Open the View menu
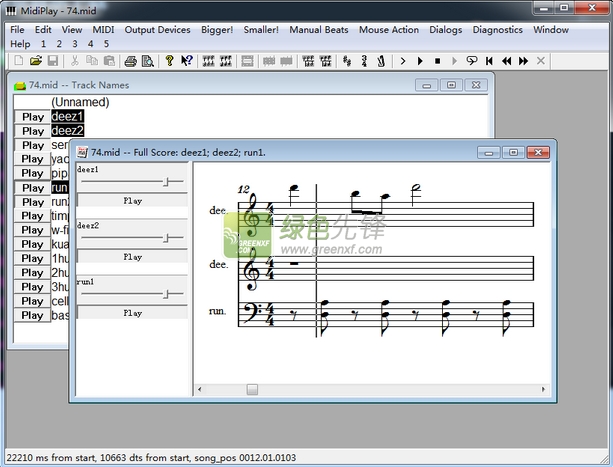 pyautogui.click(x=72, y=30)
